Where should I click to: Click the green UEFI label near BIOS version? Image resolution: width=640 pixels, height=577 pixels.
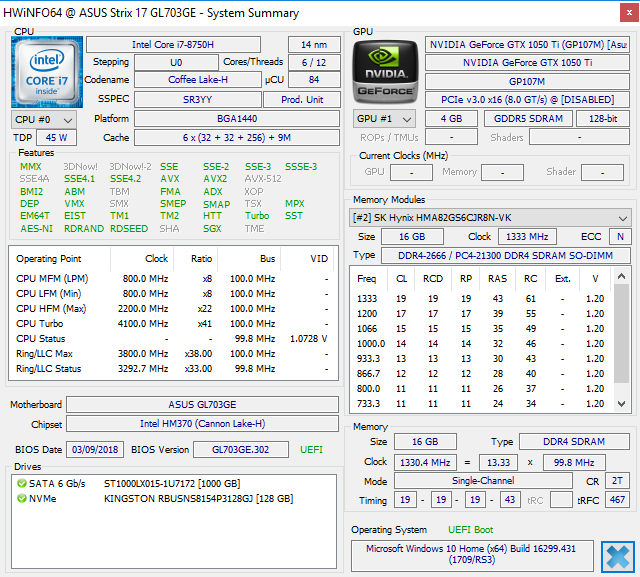click(x=311, y=449)
